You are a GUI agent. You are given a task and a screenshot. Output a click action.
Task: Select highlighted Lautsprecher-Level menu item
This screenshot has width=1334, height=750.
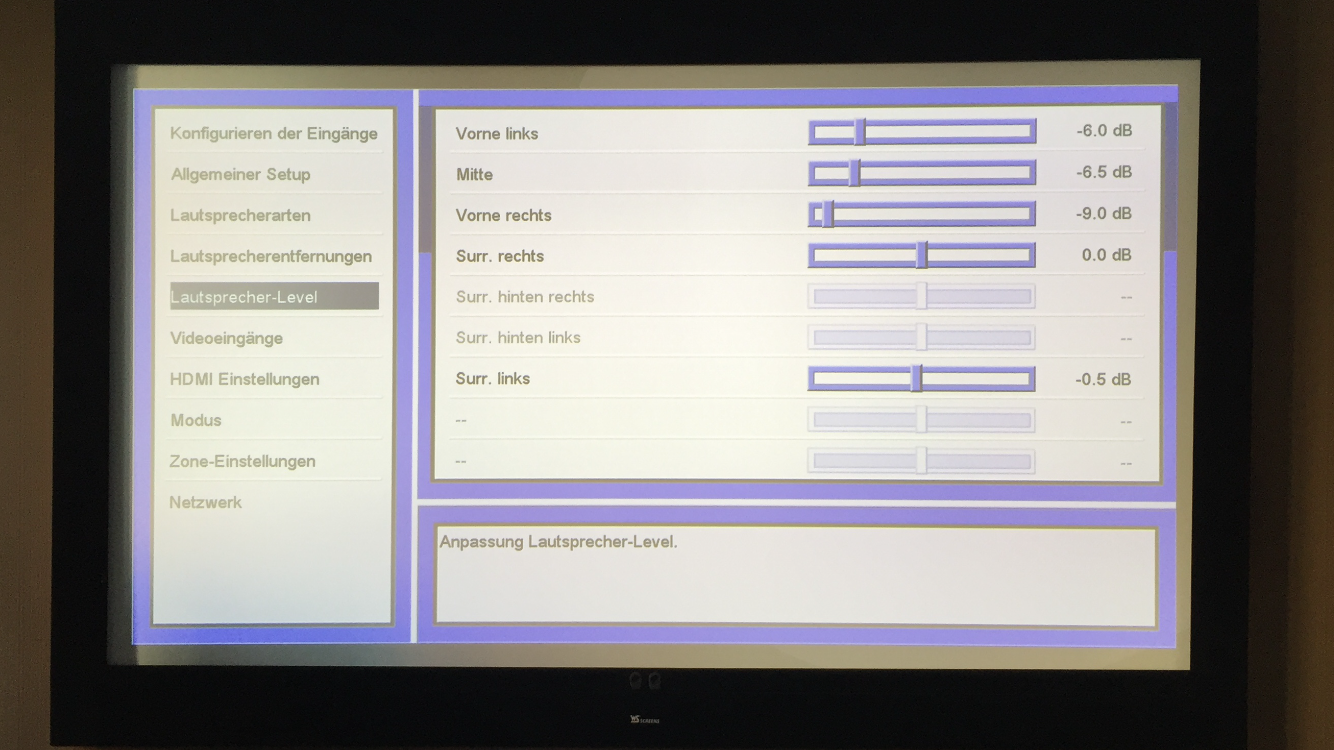(273, 297)
